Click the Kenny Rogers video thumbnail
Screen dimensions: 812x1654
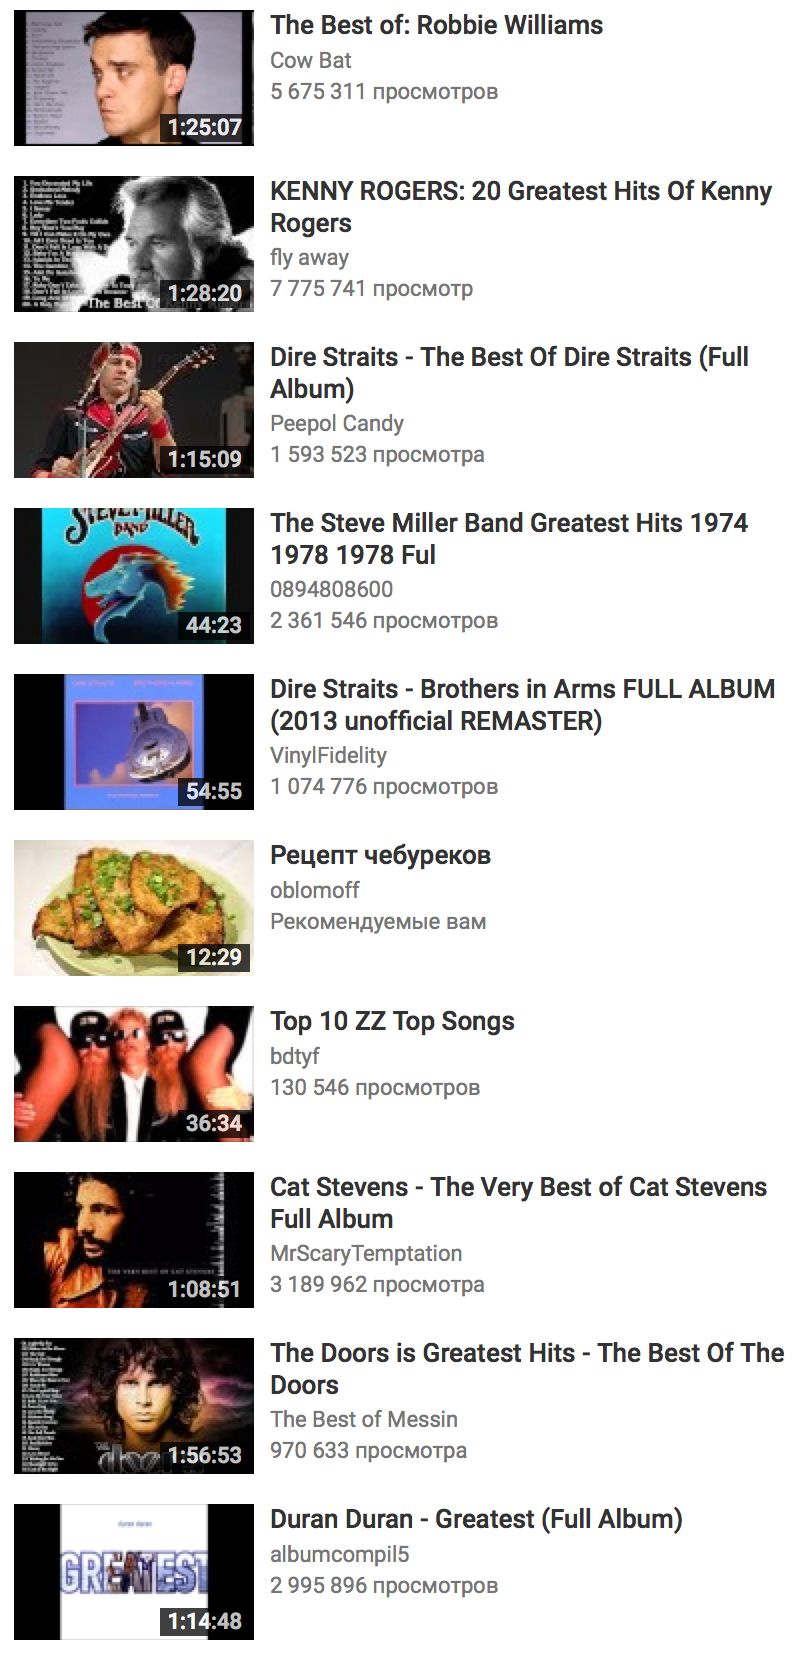pos(133,244)
